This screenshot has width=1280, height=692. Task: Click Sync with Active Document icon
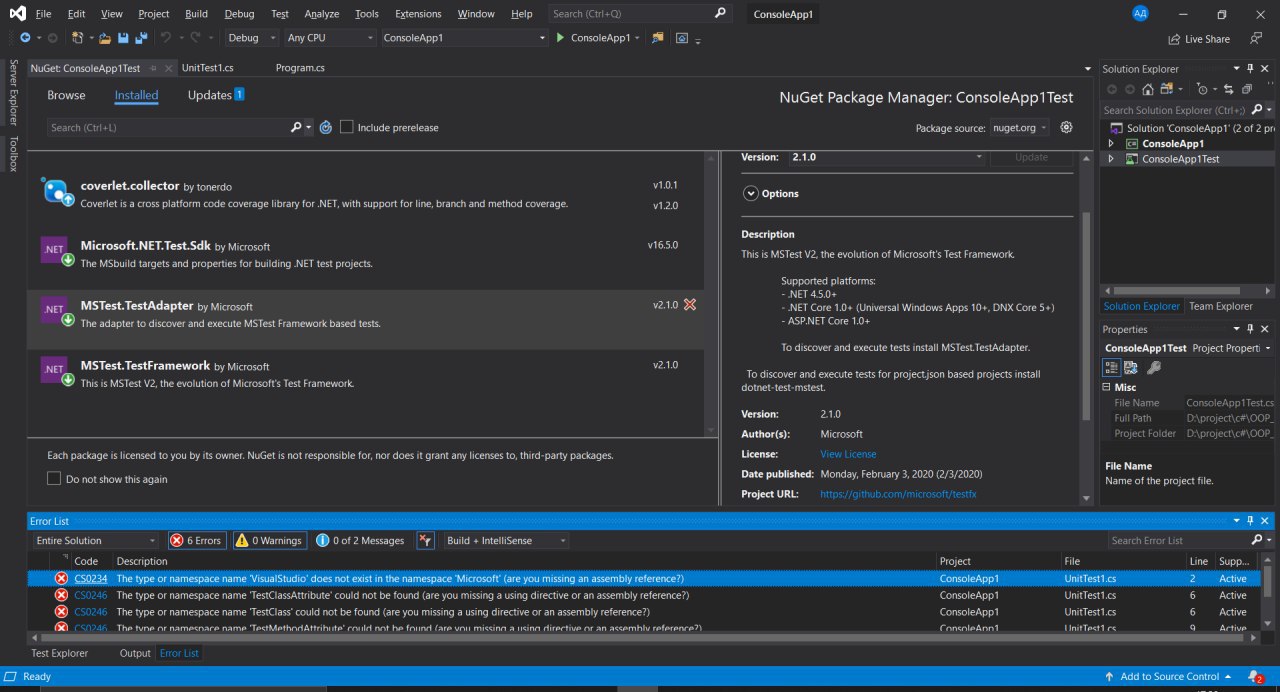coord(1227,89)
